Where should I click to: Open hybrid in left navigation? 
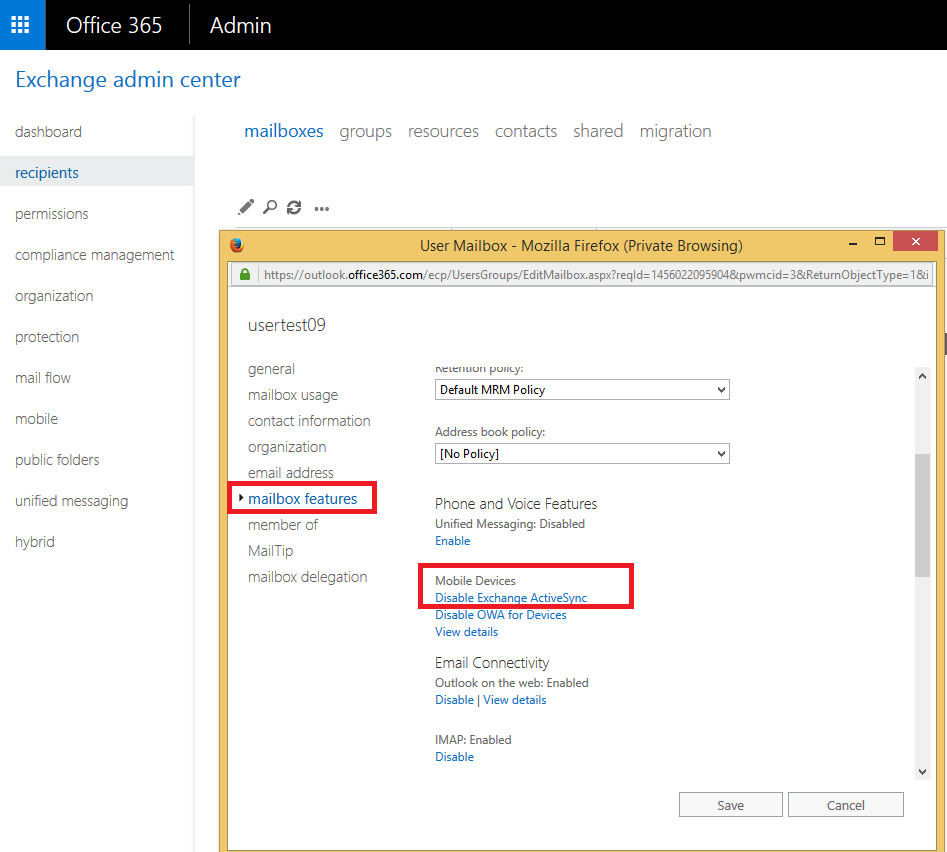pyautogui.click(x=34, y=542)
